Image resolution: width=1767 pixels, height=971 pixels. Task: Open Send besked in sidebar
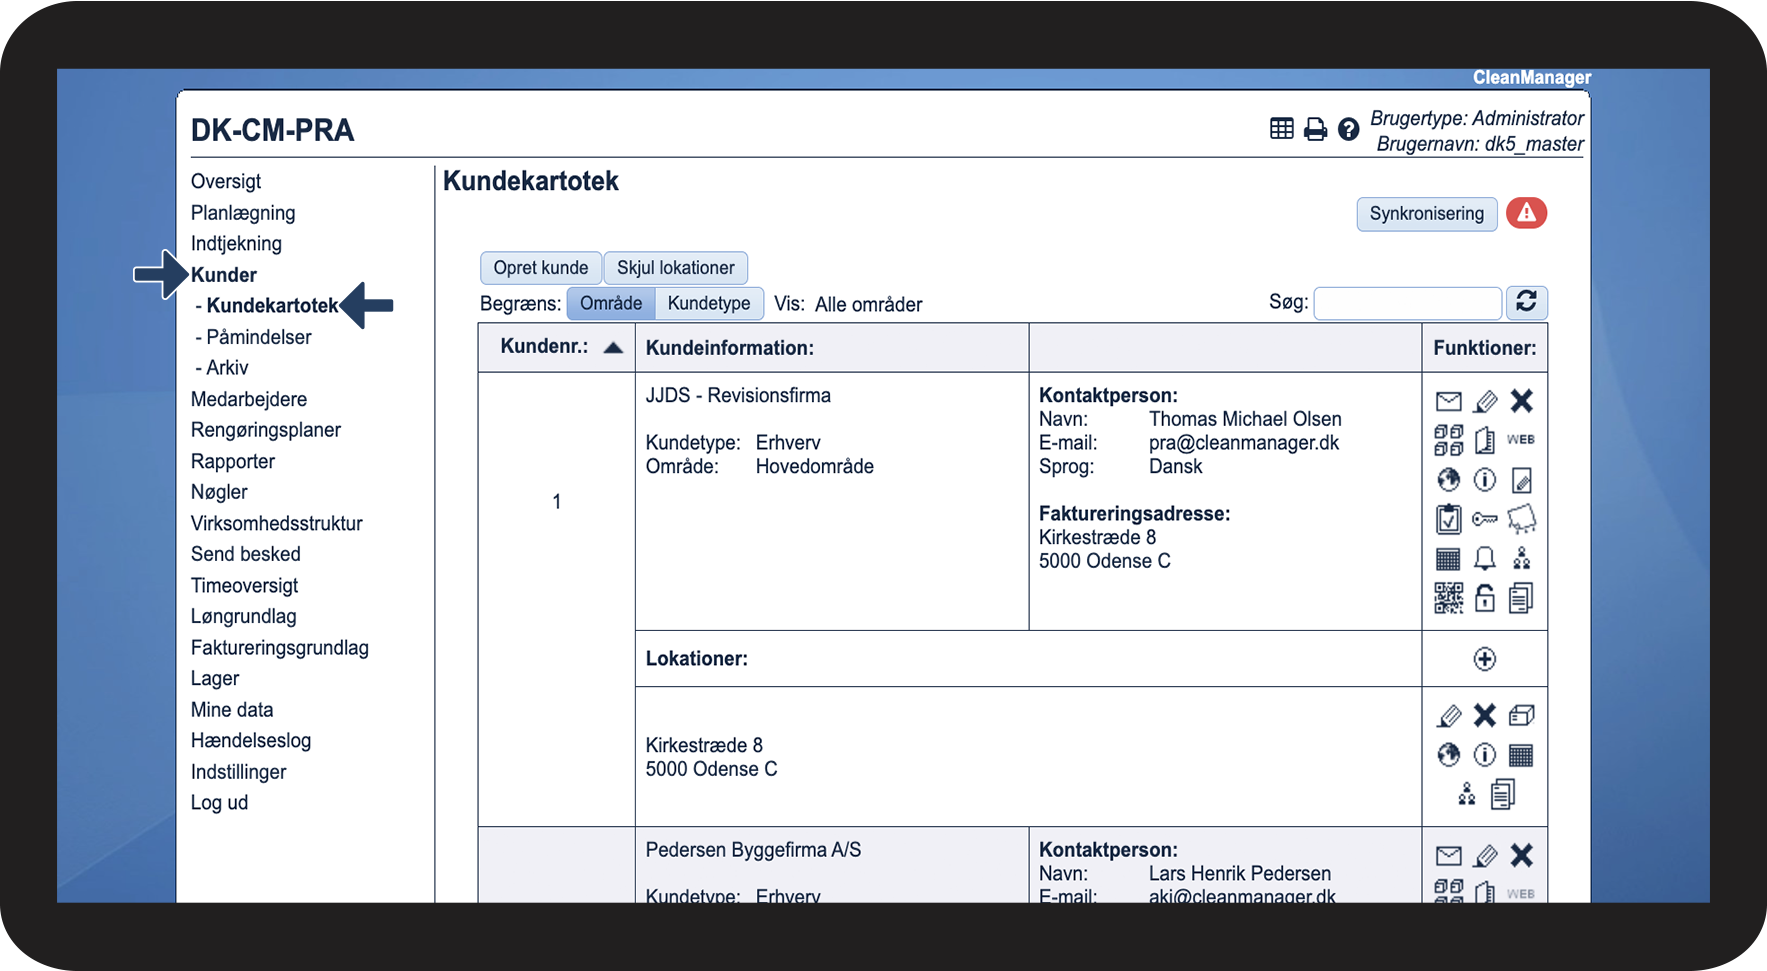click(246, 554)
